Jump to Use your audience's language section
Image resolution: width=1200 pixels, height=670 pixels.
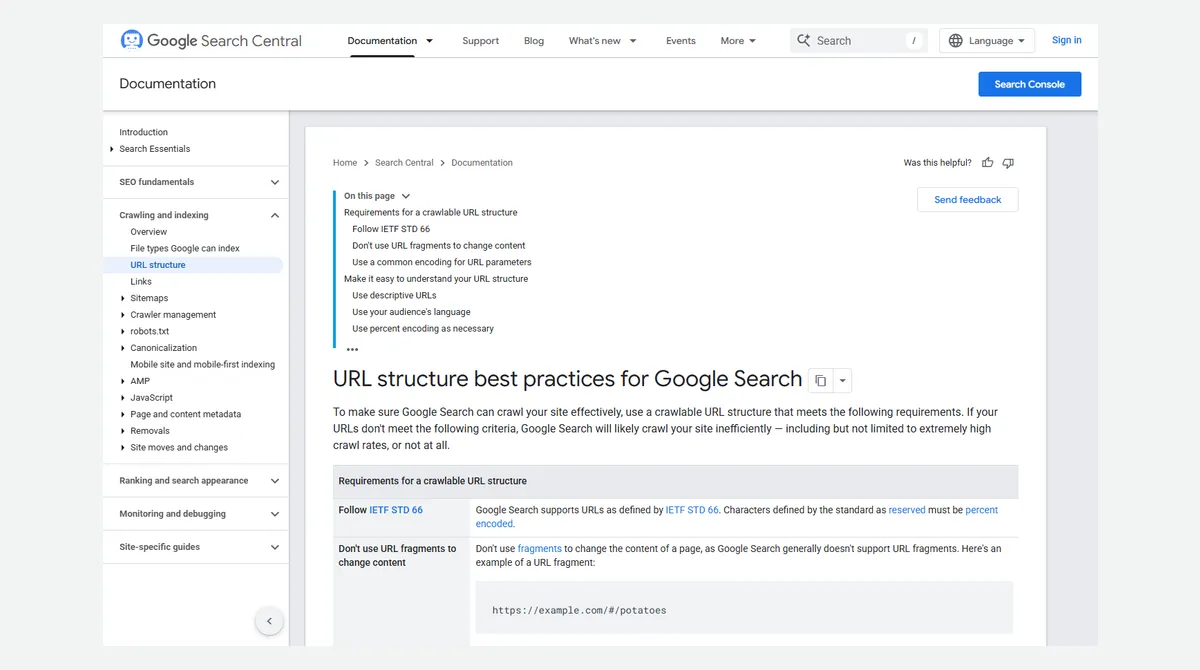click(x=411, y=312)
